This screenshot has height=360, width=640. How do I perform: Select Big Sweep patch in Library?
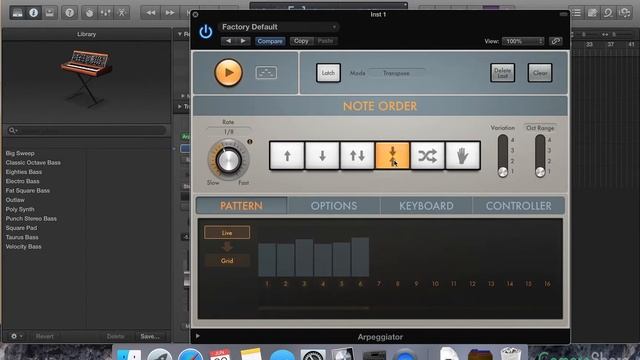20,153
